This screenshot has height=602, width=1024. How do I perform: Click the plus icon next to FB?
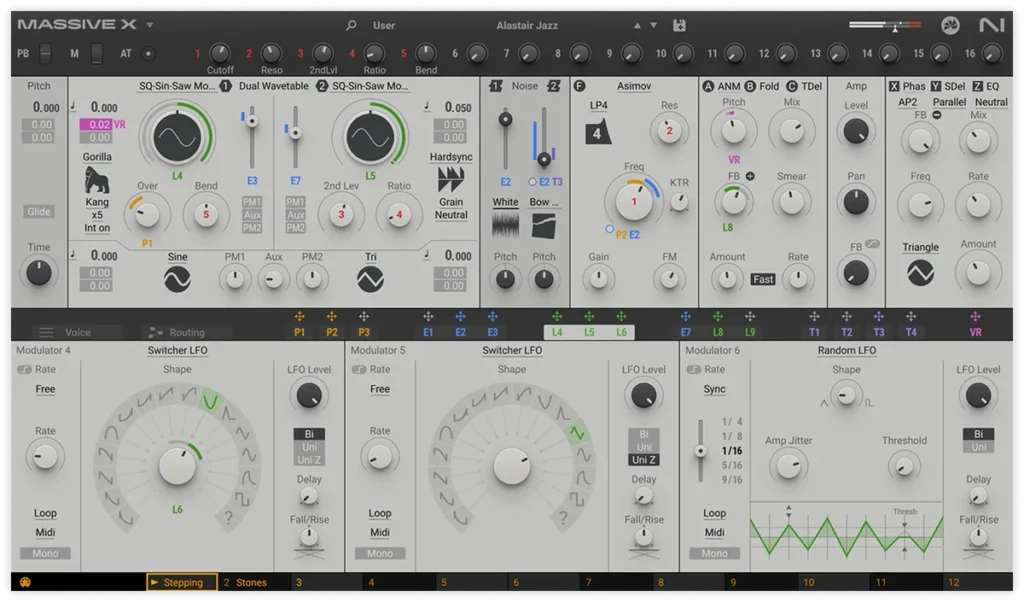pos(750,176)
